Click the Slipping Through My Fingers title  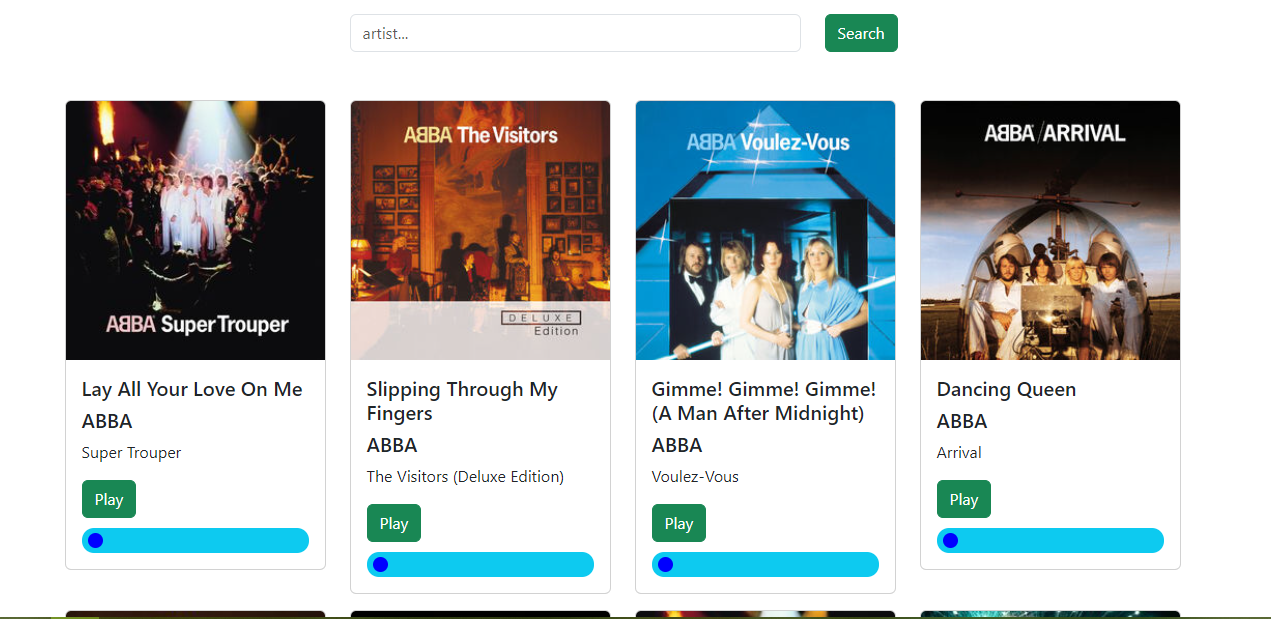tap(462, 401)
